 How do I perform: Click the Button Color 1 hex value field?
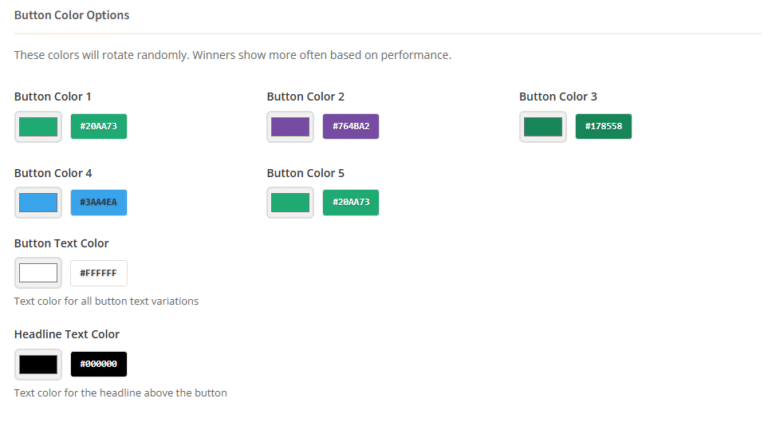(99, 127)
